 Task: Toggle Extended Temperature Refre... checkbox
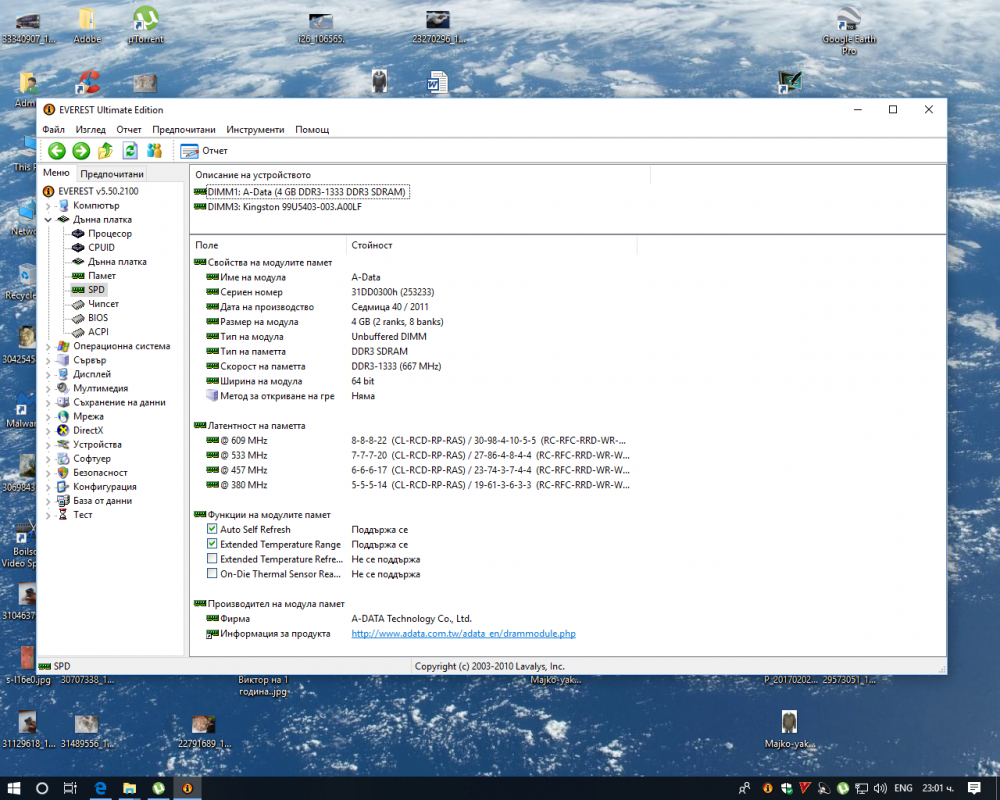(212, 559)
